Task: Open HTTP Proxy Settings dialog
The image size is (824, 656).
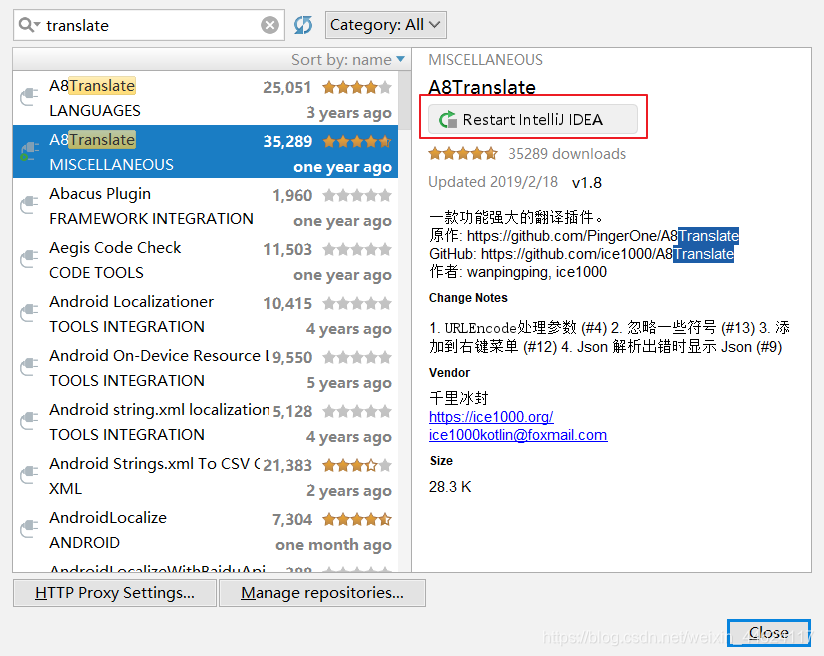Action: pos(115,593)
